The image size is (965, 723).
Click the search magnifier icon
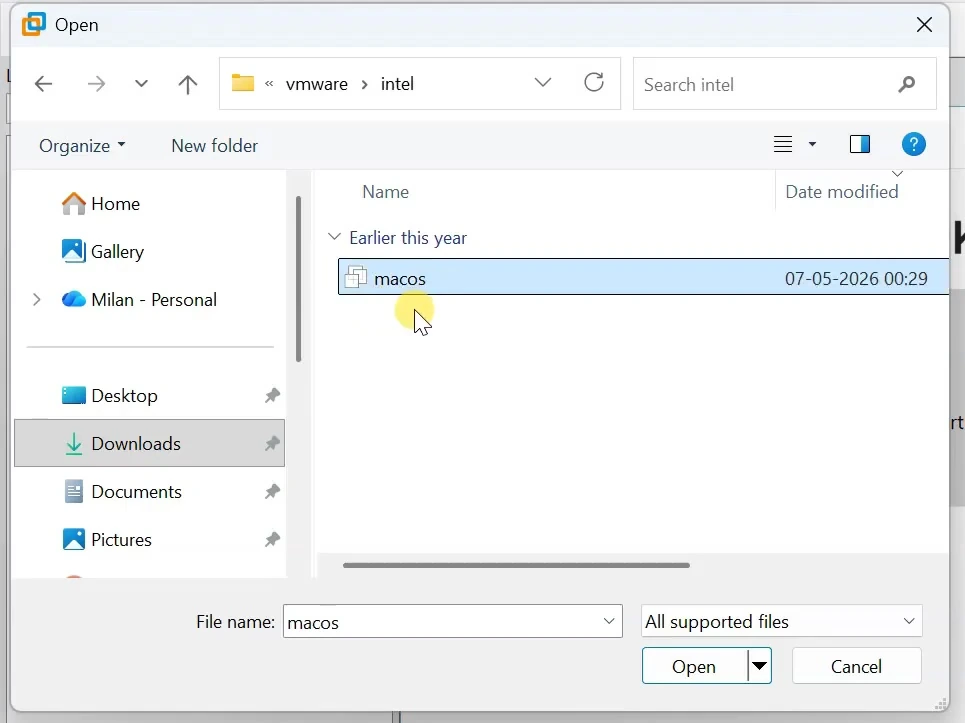(907, 84)
